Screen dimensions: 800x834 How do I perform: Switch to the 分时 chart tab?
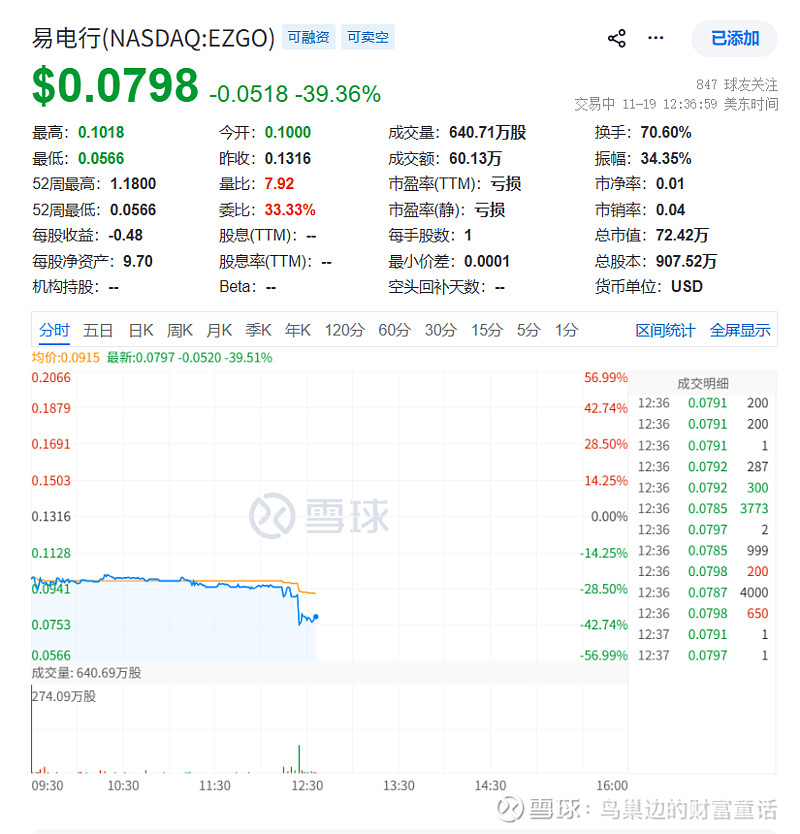[x=55, y=330]
